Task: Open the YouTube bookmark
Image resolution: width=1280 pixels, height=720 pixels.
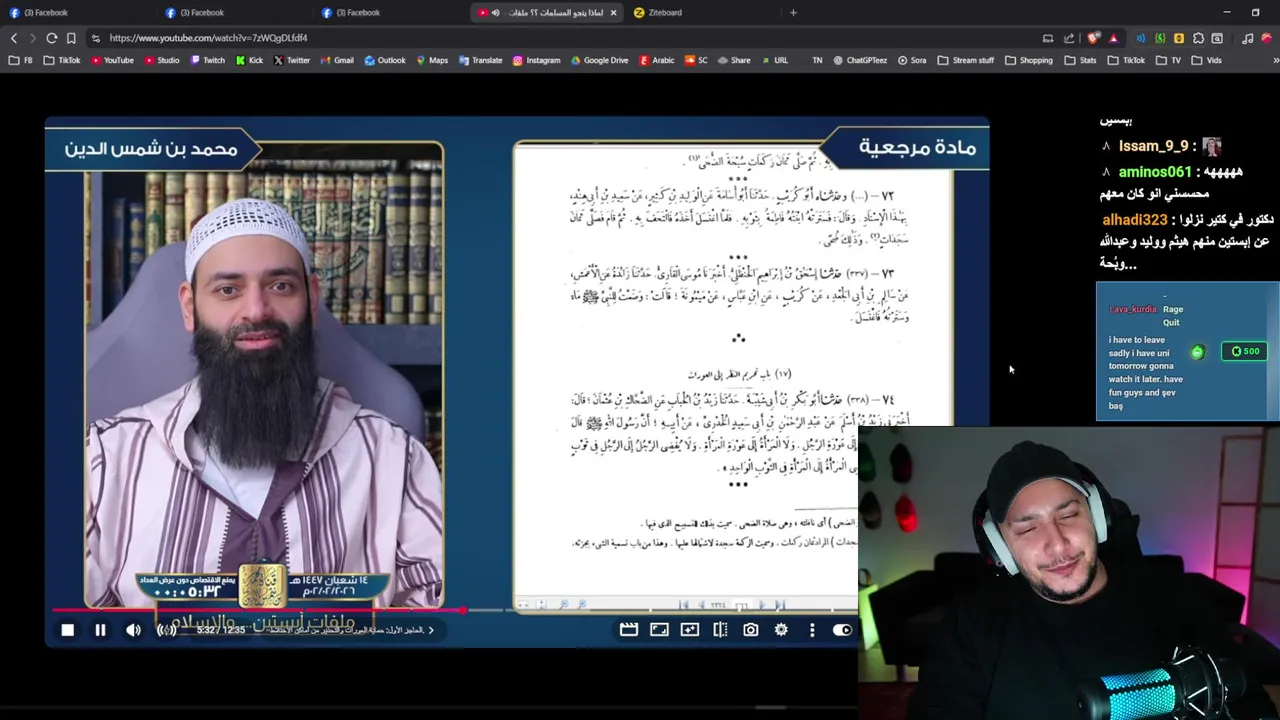Action: point(112,60)
